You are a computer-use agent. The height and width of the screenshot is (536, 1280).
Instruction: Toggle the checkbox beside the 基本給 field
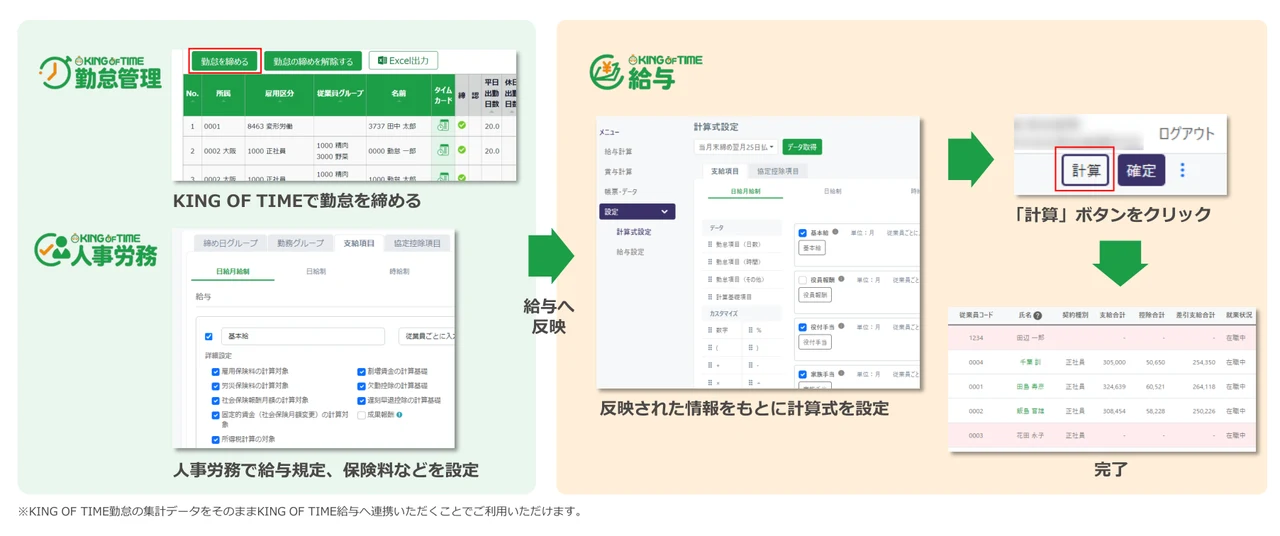[x=208, y=337]
